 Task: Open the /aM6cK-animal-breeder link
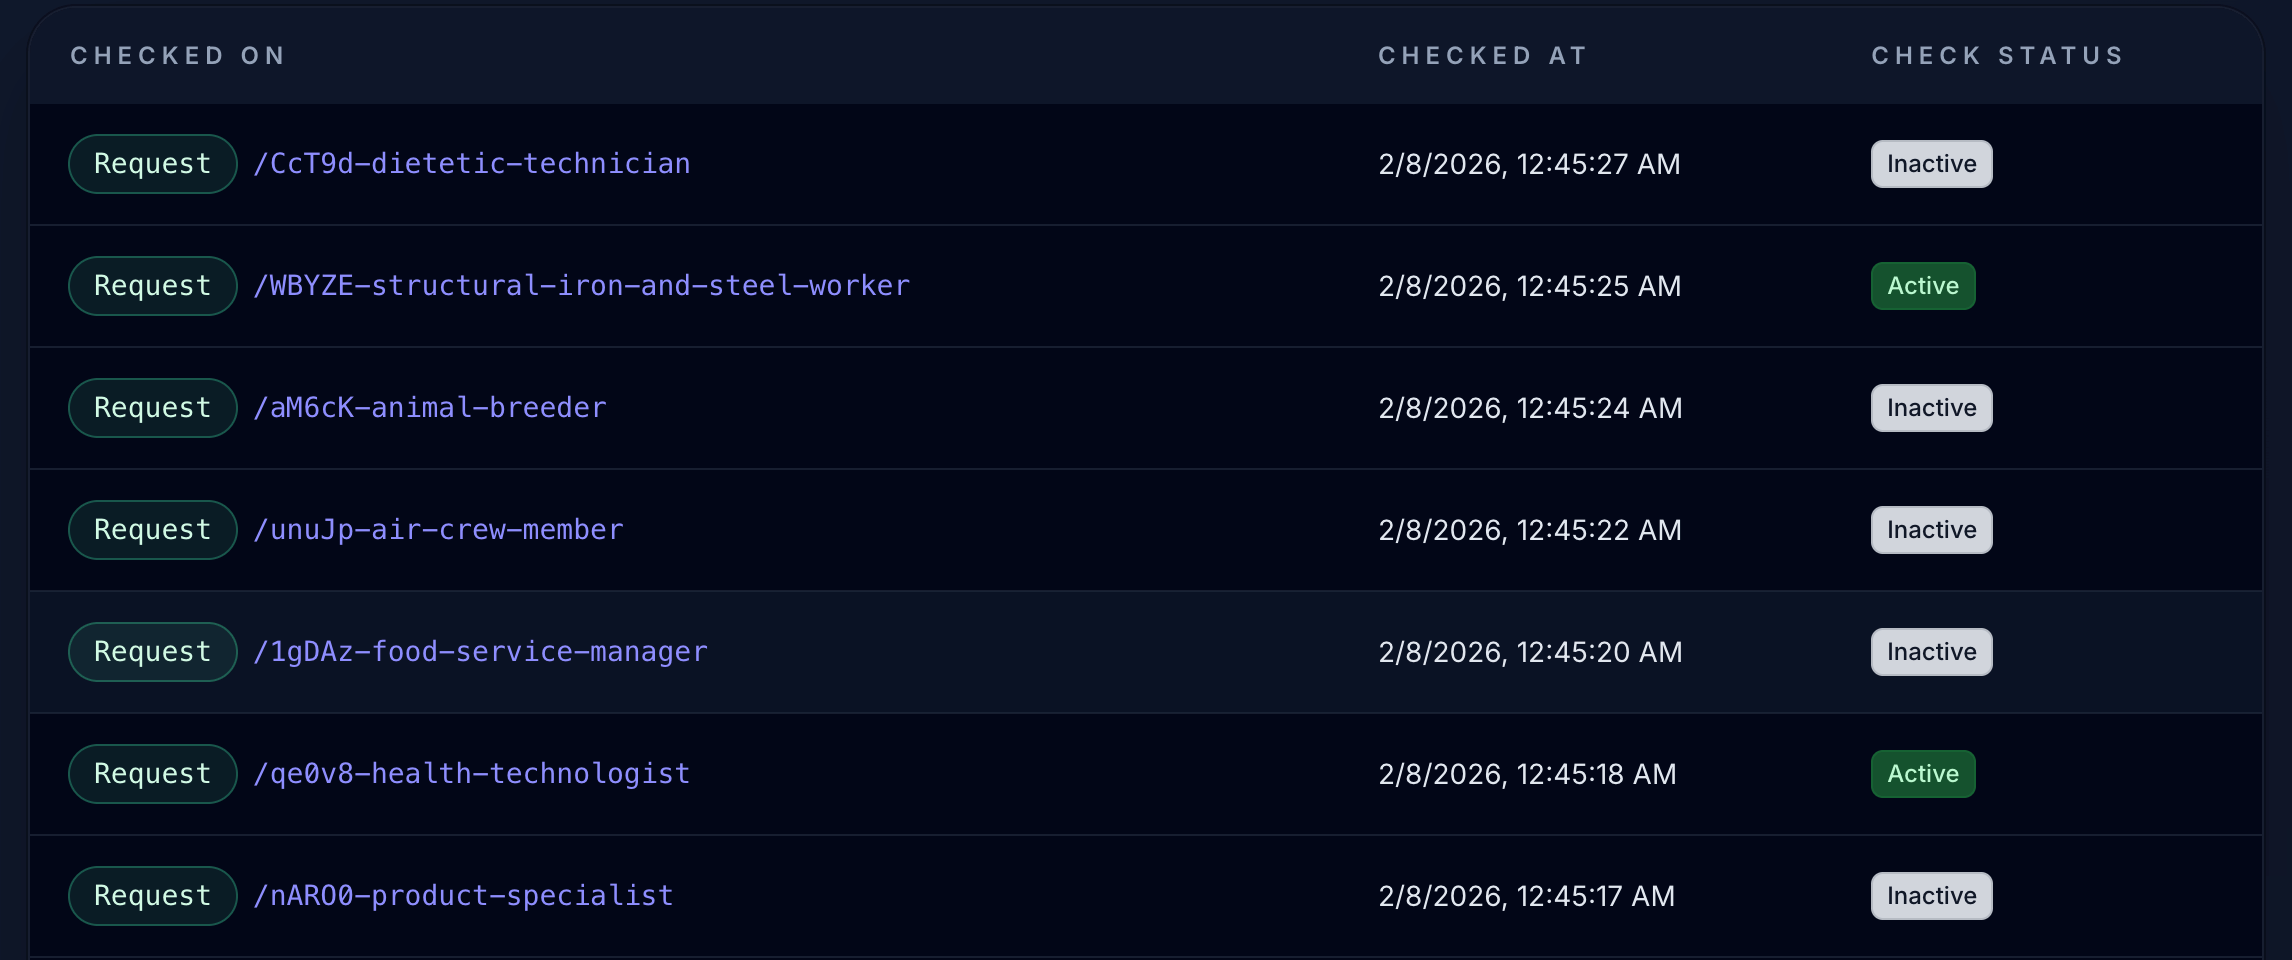pos(429,408)
